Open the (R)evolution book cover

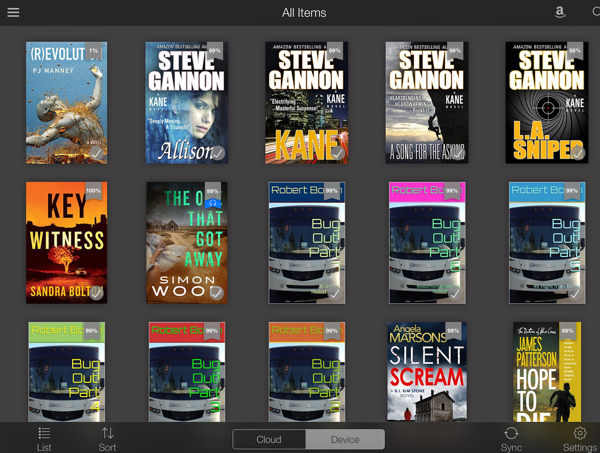click(x=66, y=102)
